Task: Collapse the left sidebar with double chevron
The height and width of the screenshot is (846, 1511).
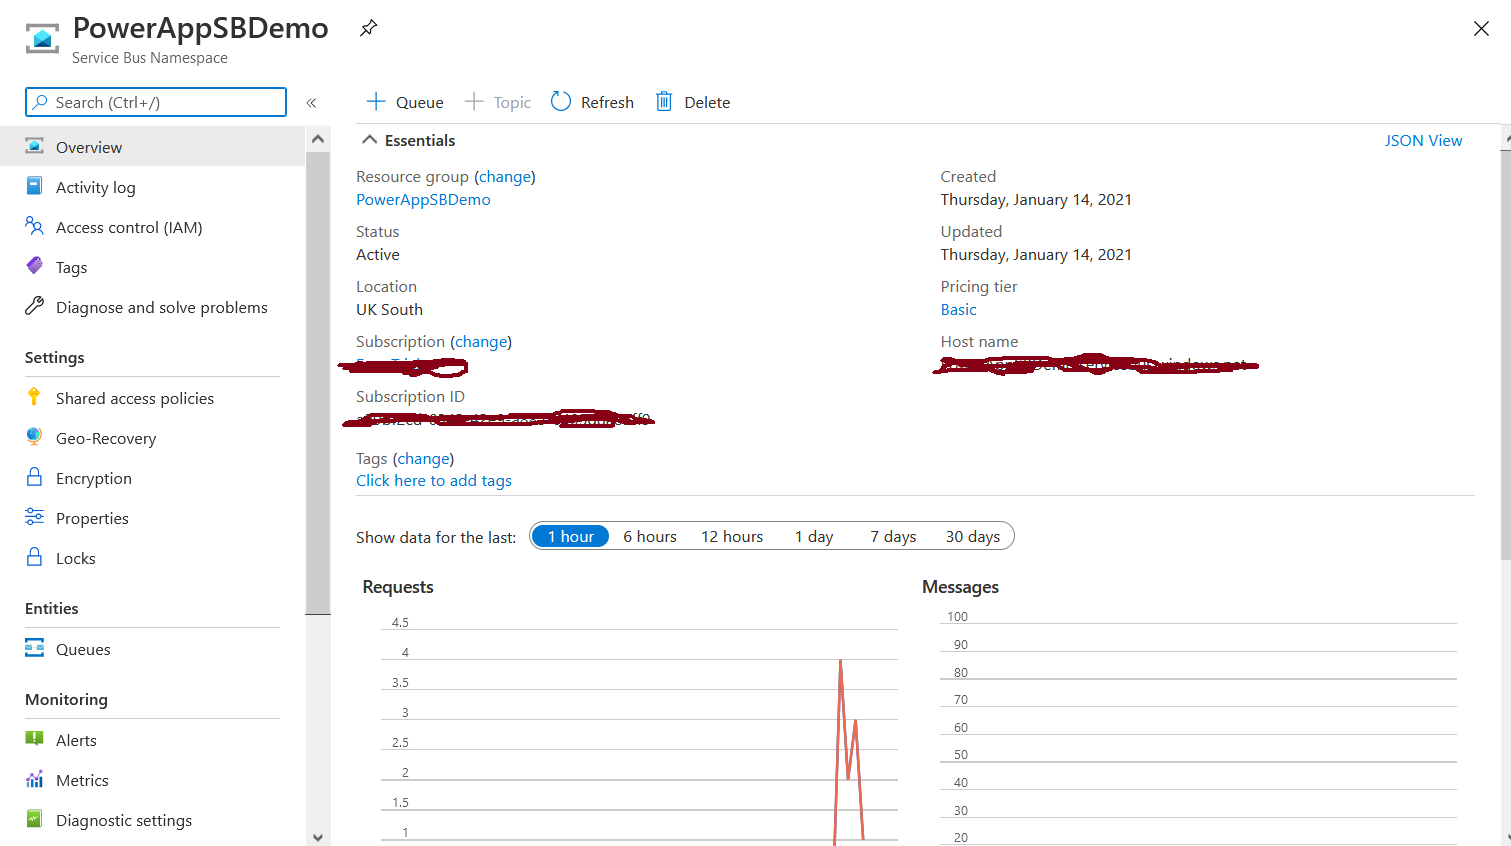Action: tap(311, 102)
